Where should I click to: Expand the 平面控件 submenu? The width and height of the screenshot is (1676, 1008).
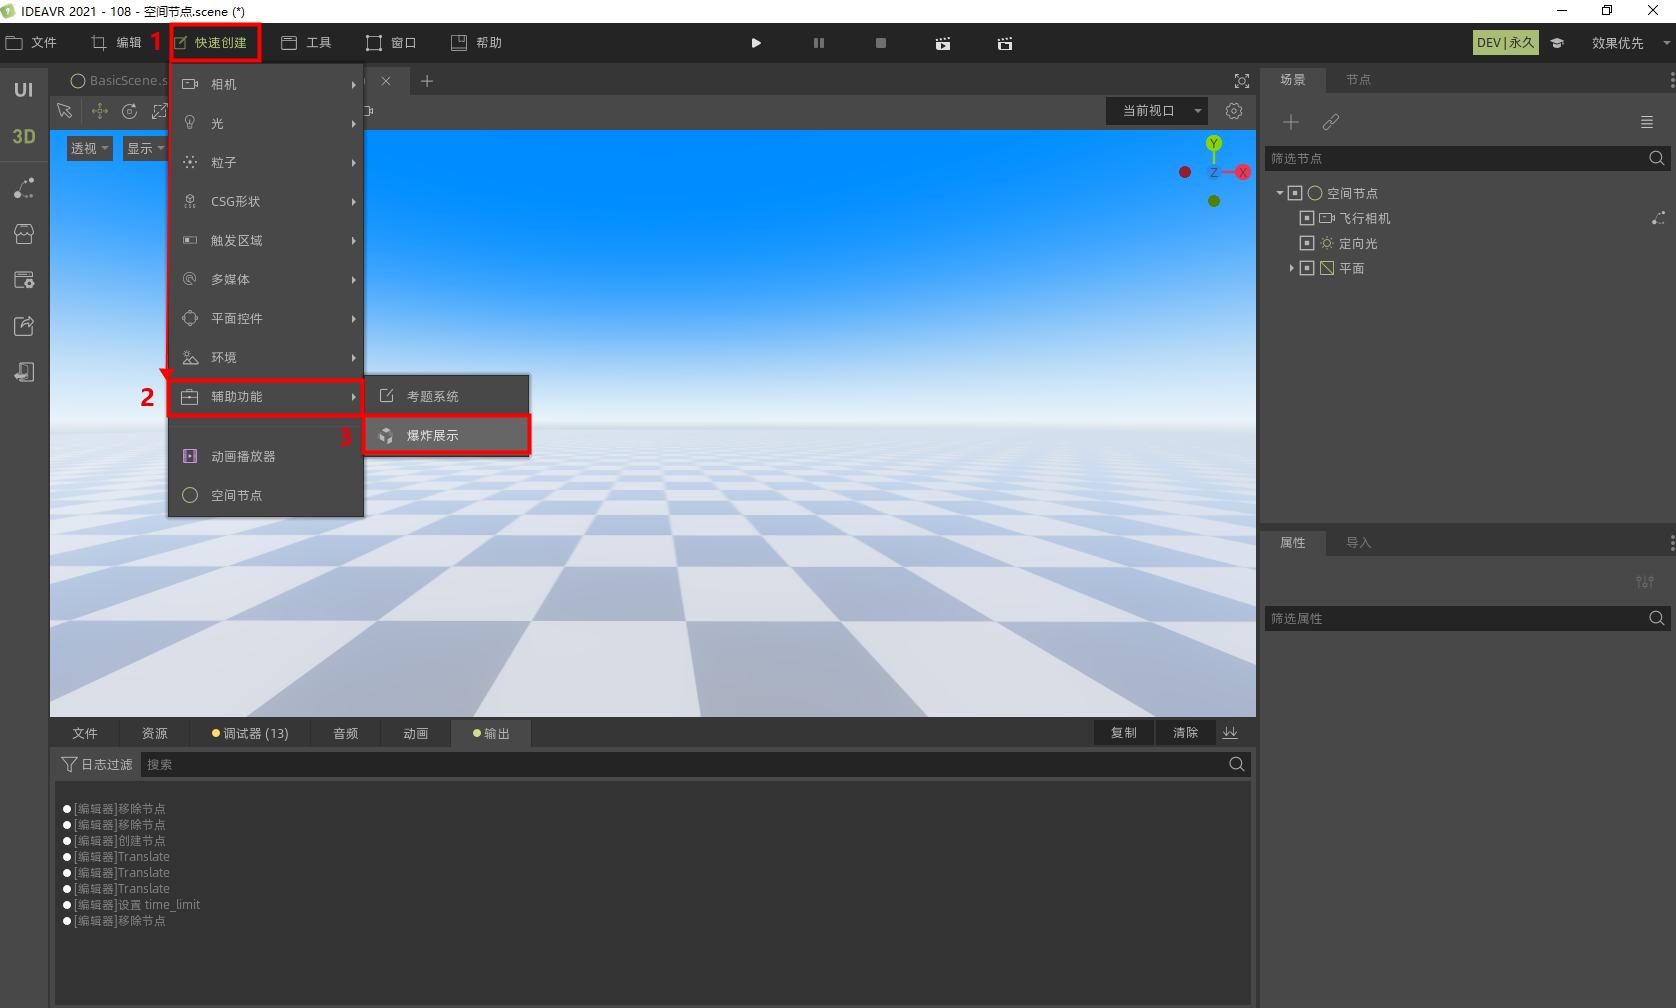point(266,318)
